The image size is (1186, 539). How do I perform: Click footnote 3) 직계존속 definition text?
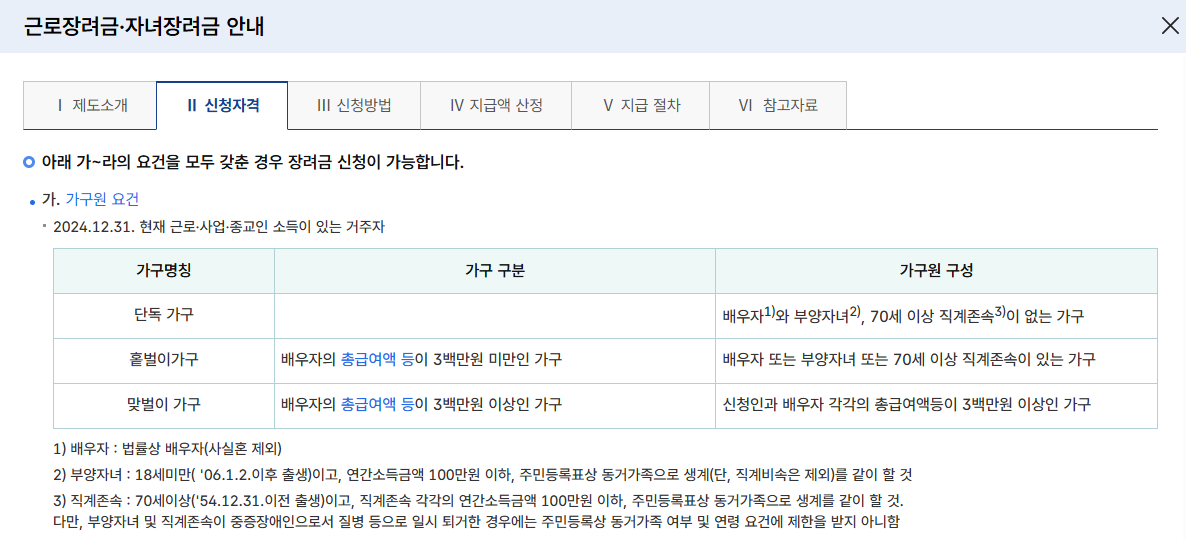pyautogui.click(x=479, y=501)
